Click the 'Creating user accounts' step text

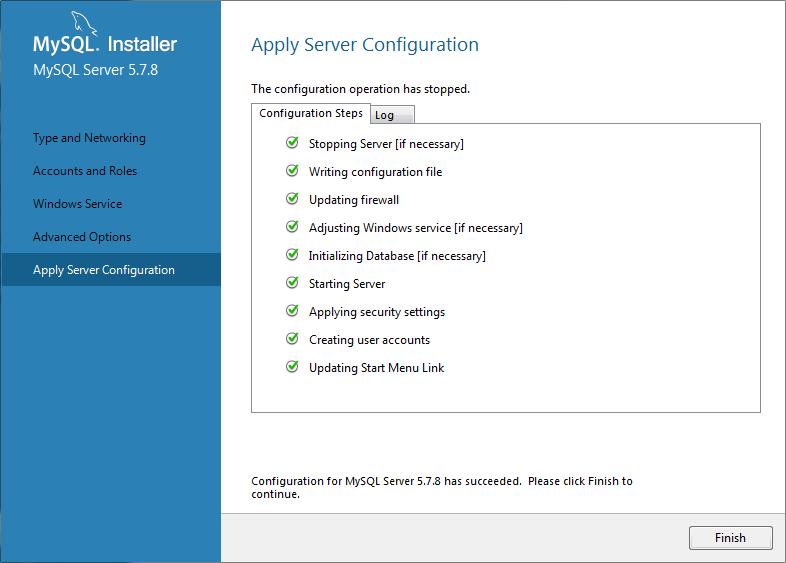point(369,340)
